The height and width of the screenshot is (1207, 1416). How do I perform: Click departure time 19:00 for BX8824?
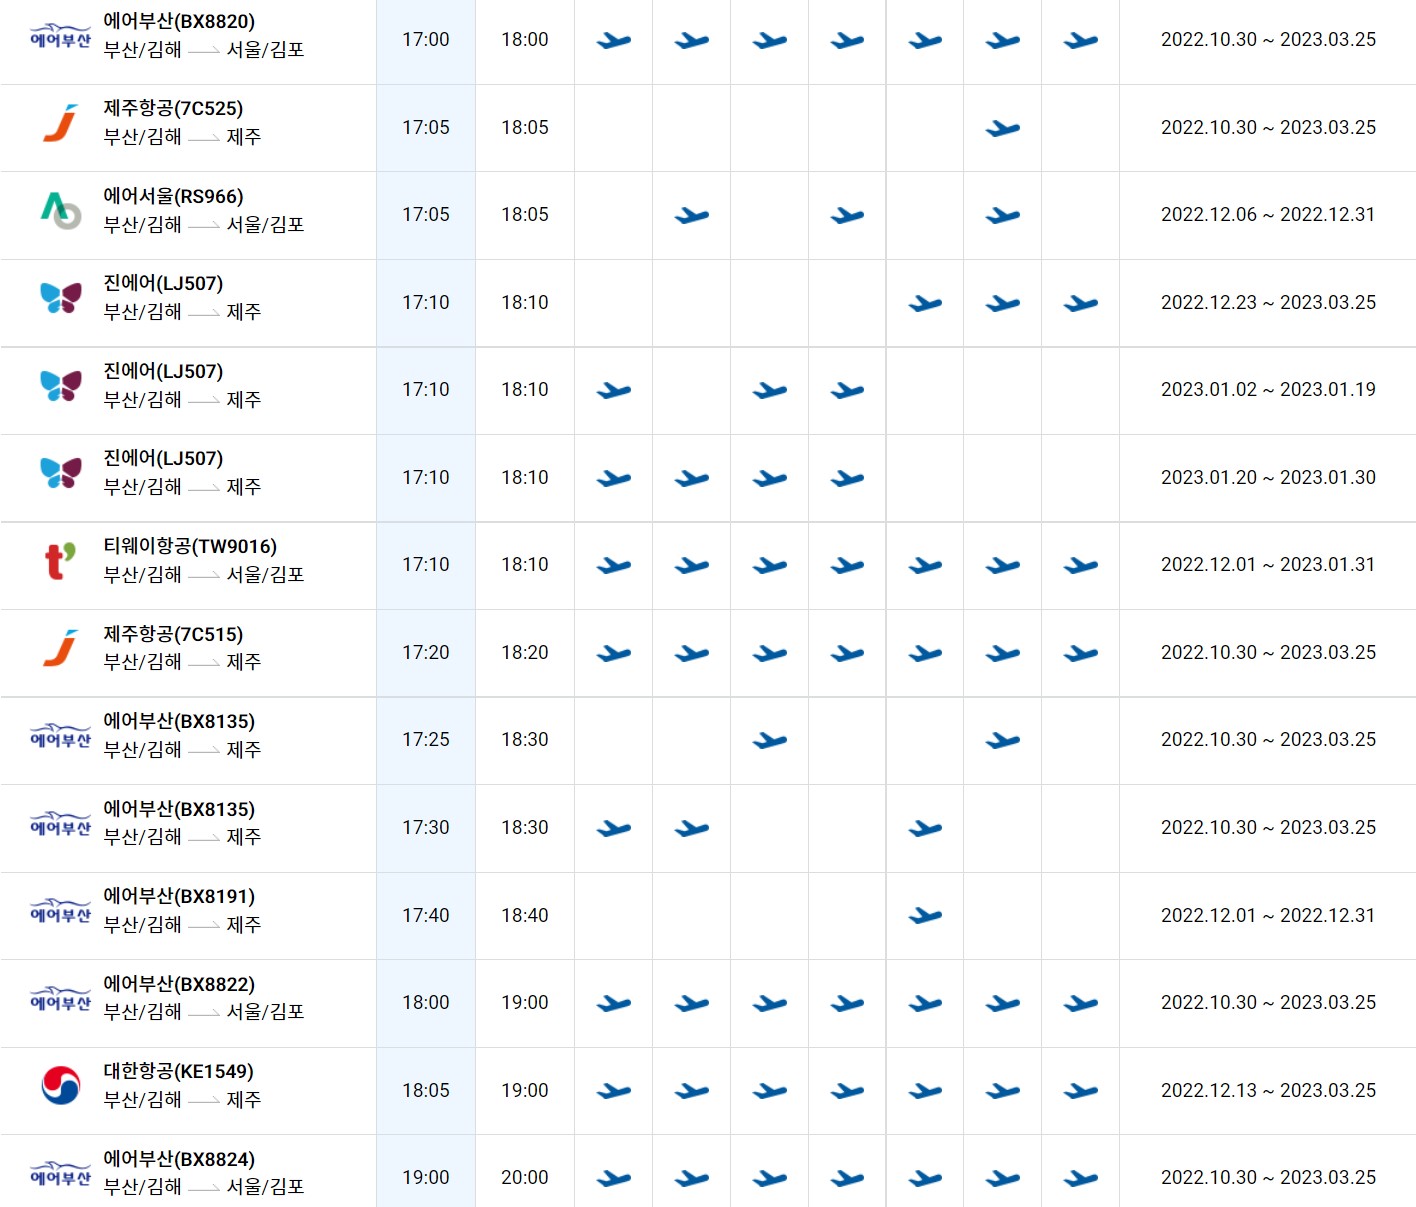pyautogui.click(x=426, y=1177)
